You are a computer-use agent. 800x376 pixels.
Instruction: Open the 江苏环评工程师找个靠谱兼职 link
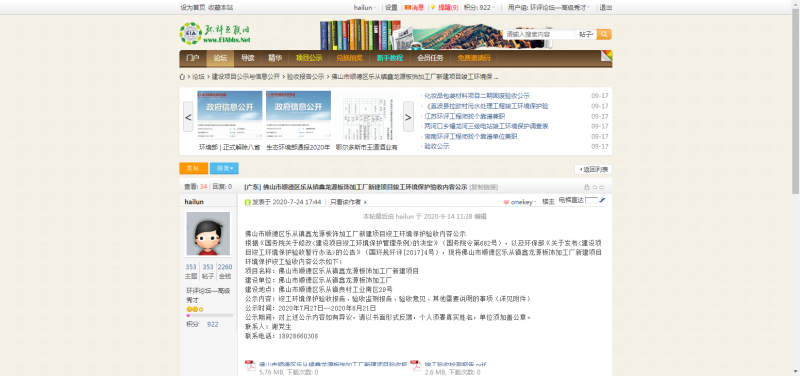tap(465, 116)
